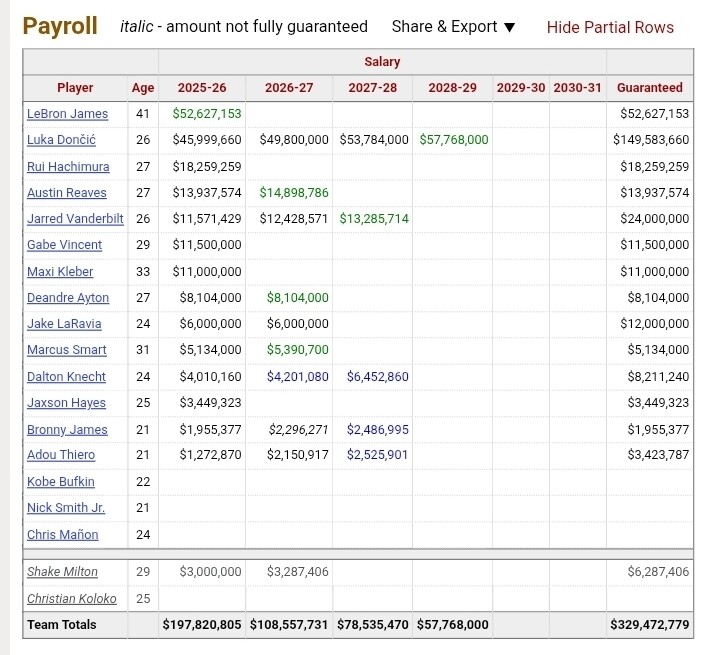
Task: Select Deandre Ayton player link
Action: (x=68, y=298)
